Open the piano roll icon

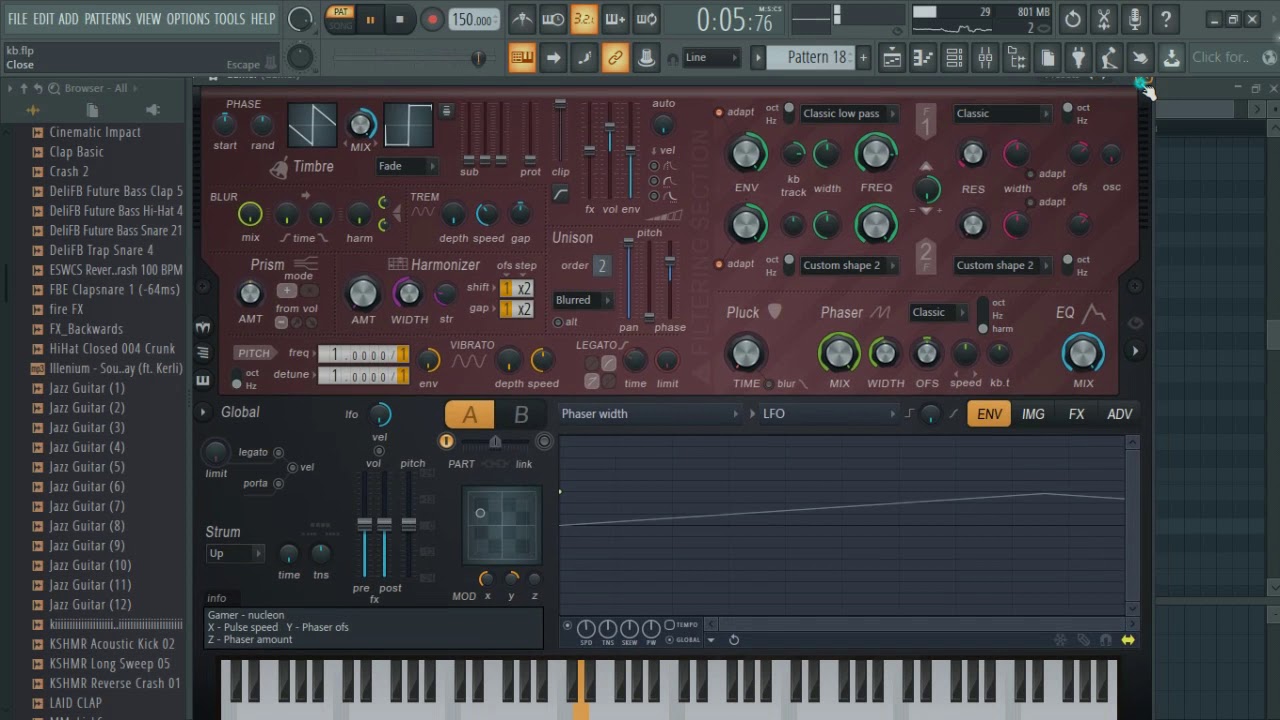923,58
